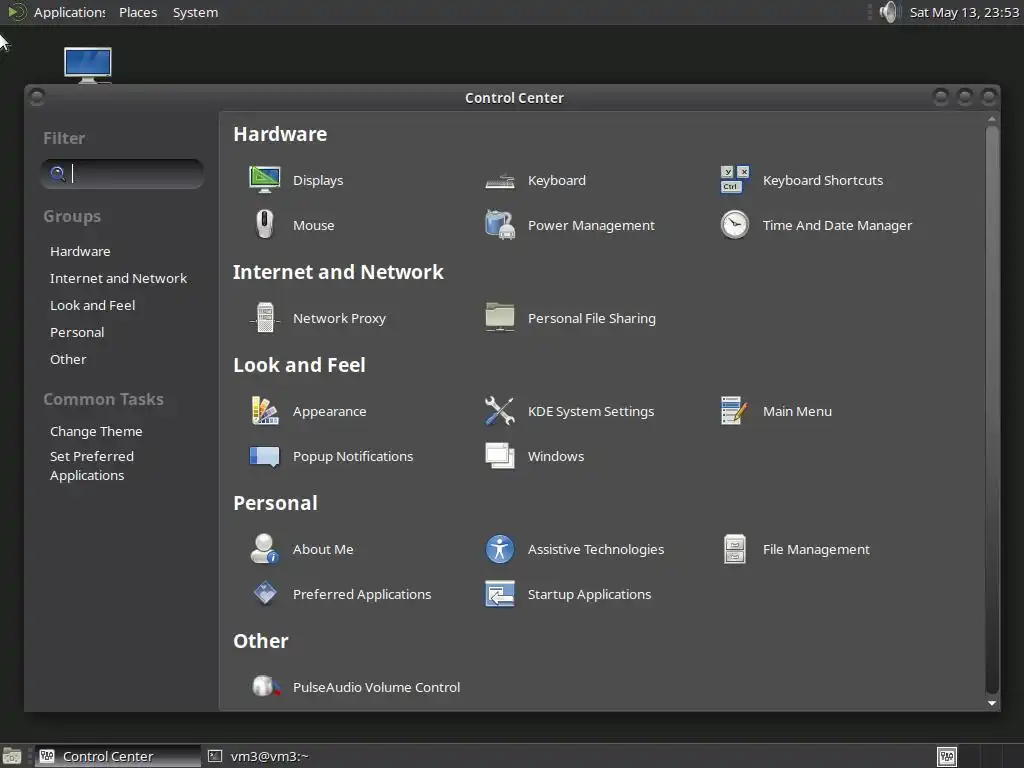
Task: Open KDE System Settings tools icon
Action: pos(500,411)
